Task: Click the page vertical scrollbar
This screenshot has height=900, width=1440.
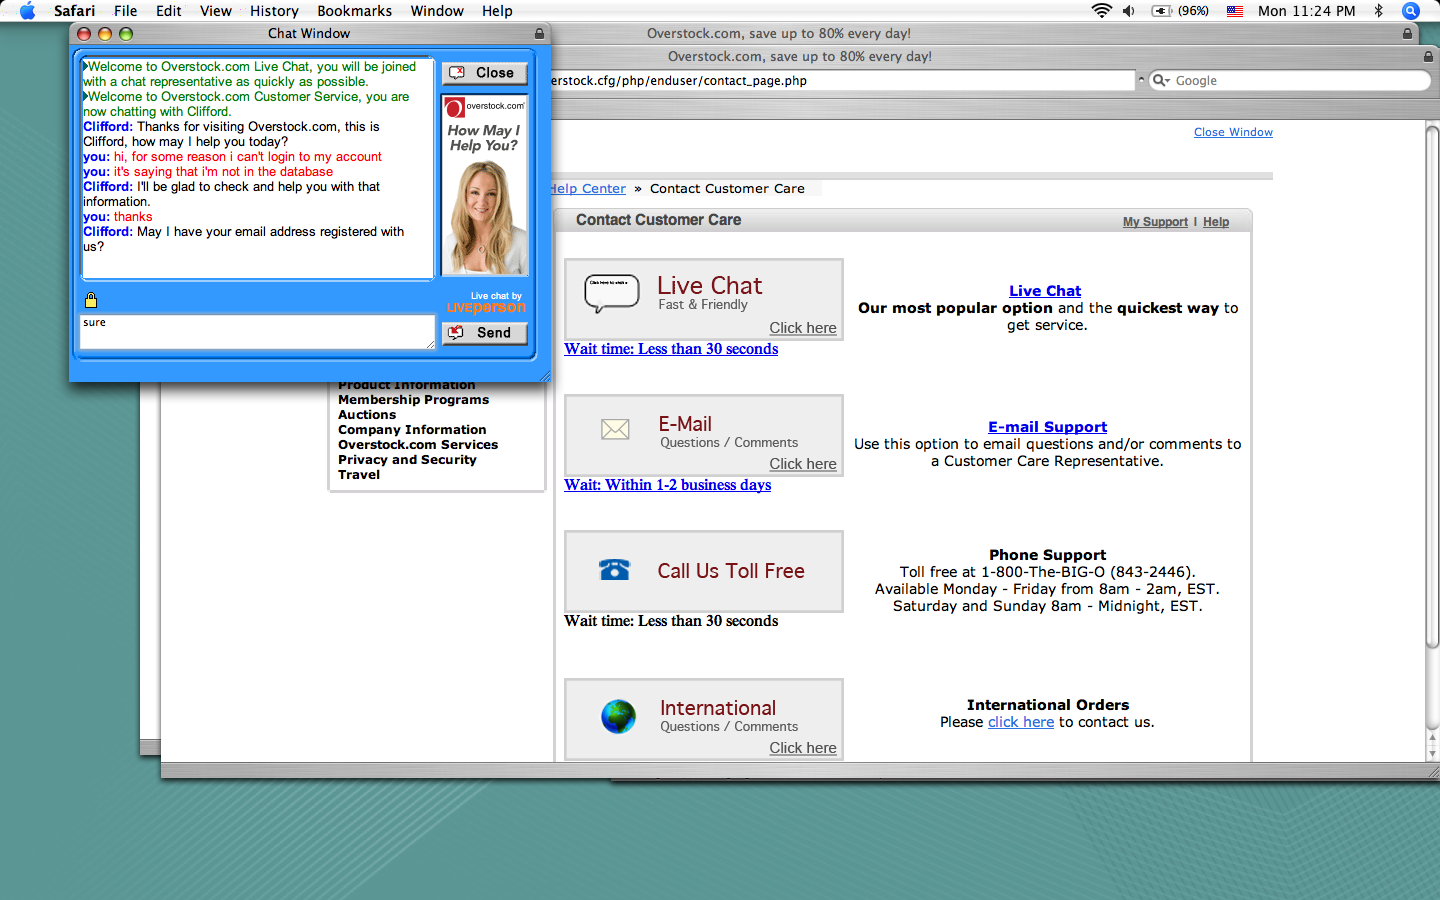Action: pyautogui.click(x=1431, y=400)
